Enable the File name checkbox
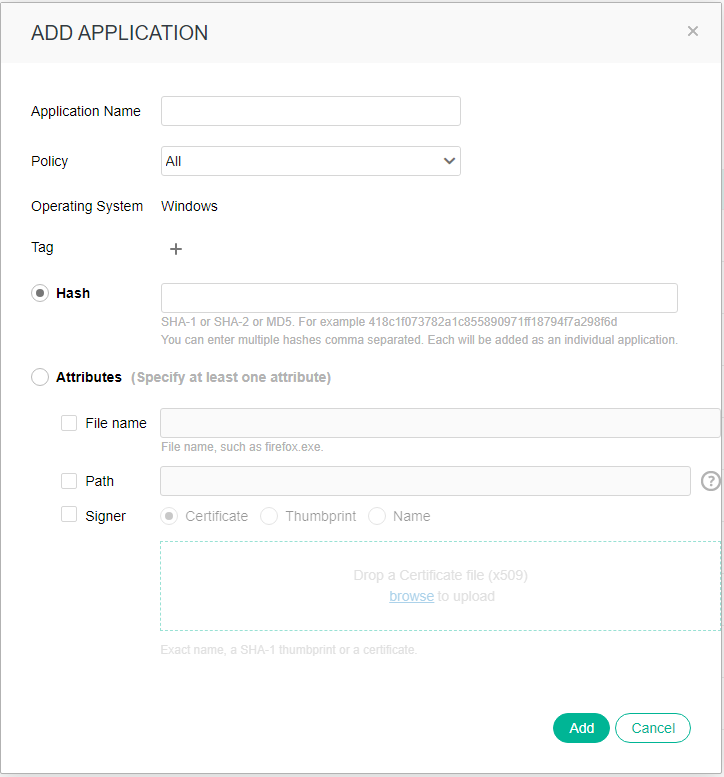 tap(69, 423)
